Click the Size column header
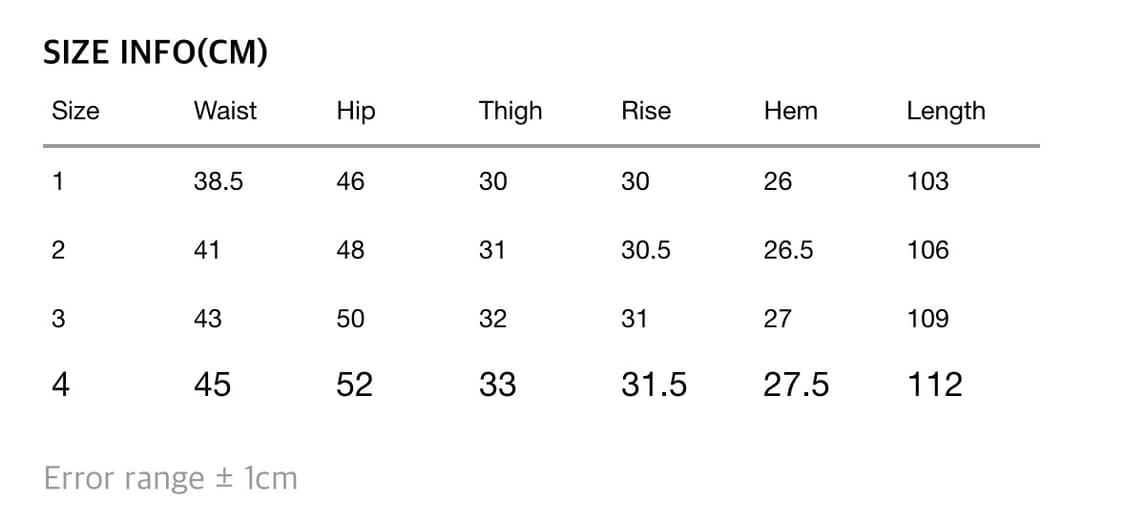This screenshot has width=1125, height=521. click(75, 111)
